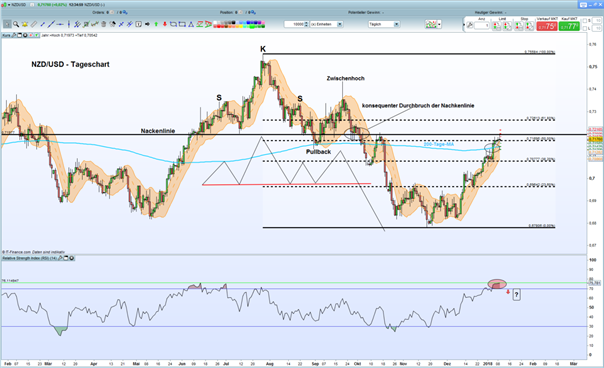
Task: Select the horizontal line drawing tool
Action: click(60, 24)
